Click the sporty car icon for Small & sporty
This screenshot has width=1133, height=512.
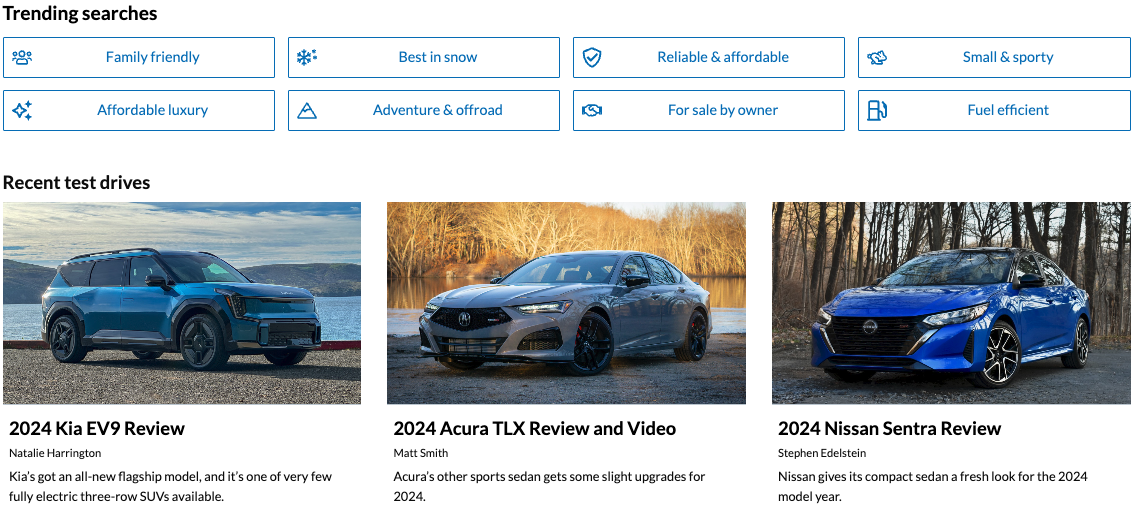877,57
